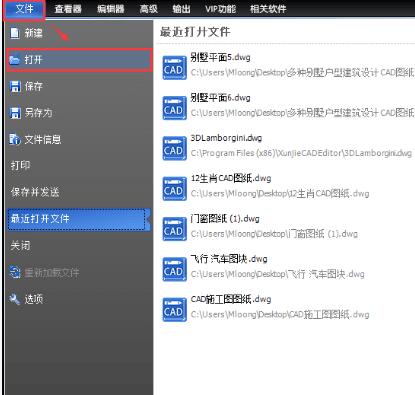Click CAD icon for 别墅平面6.dwg
This screenshot has width=415, height=395.
pyautogui.click(x=174, y=108)
